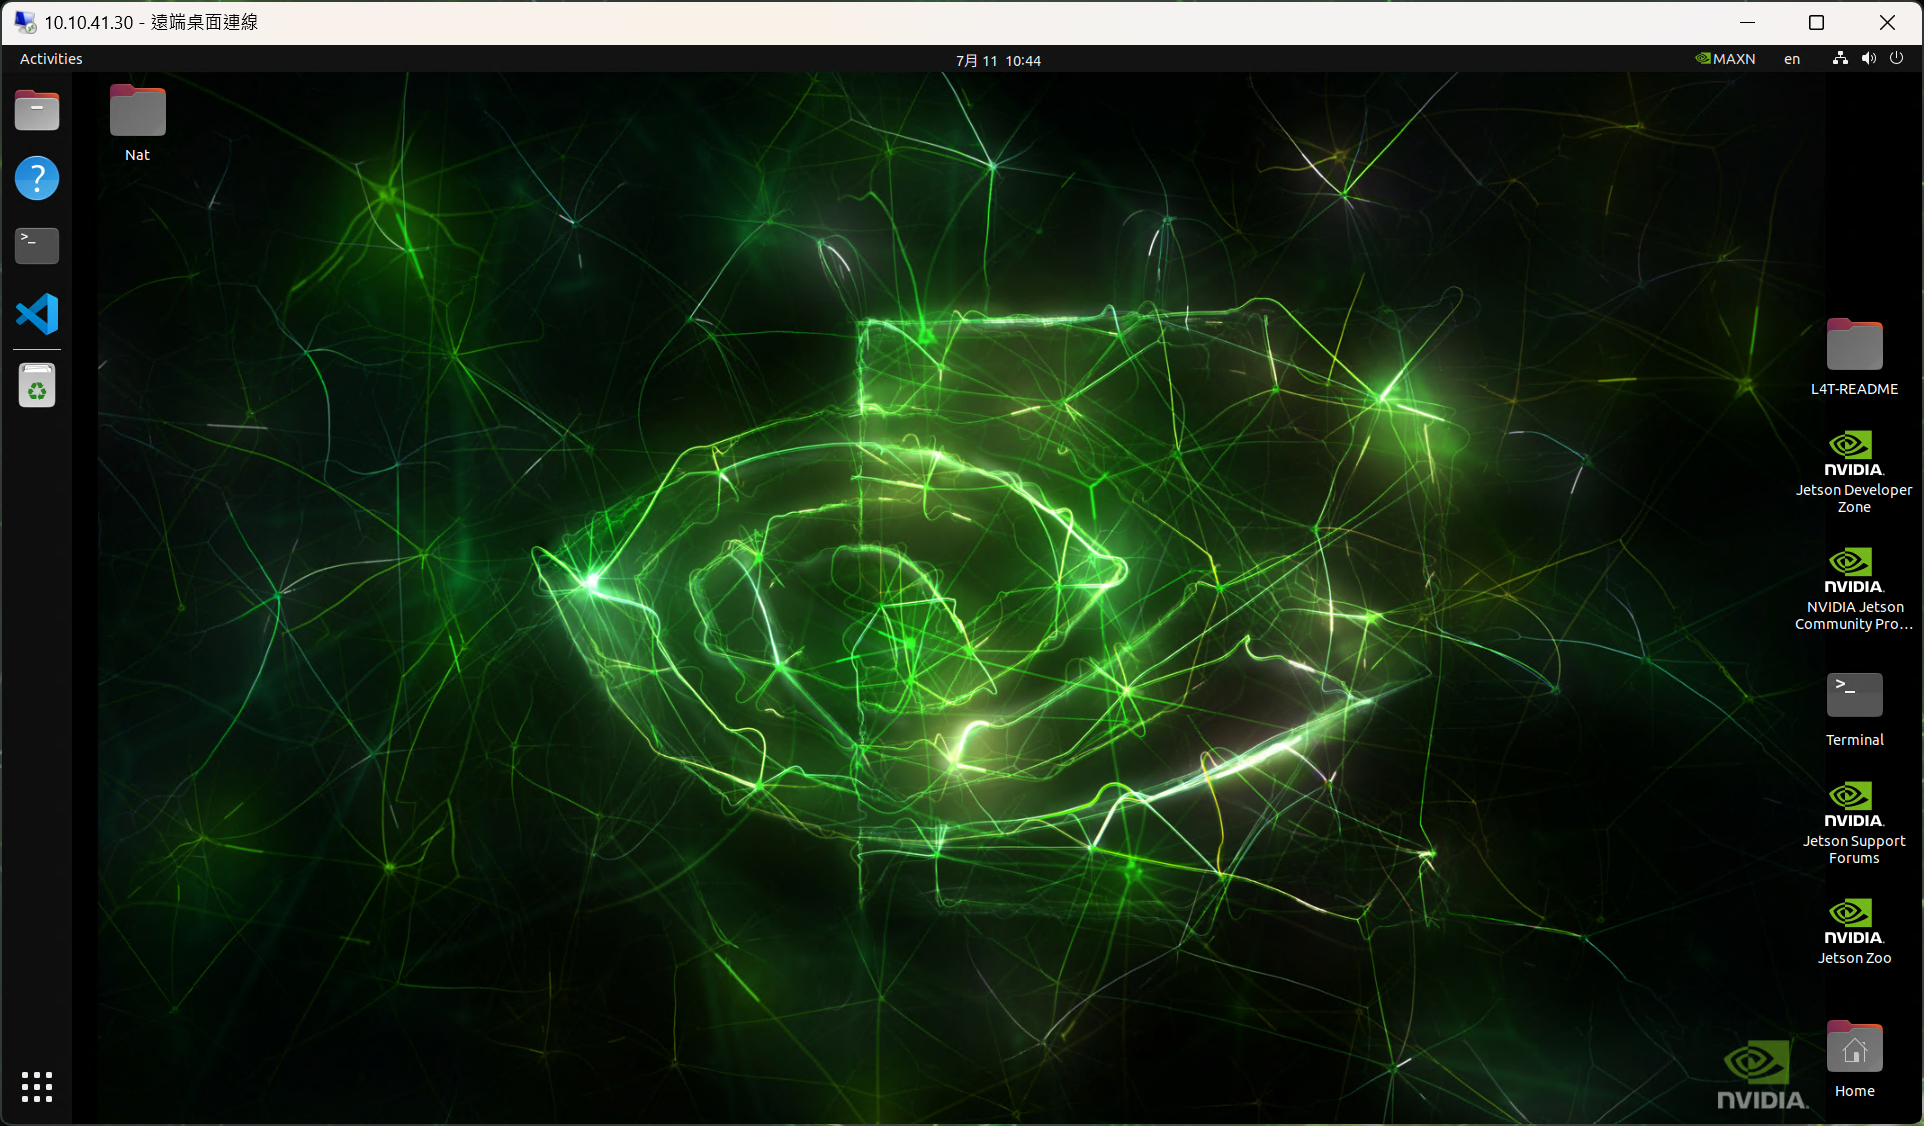Screen dimensions: 1924x1126
Task: Launch Visual Studio Code from the dock
Action: click(37, 314)
